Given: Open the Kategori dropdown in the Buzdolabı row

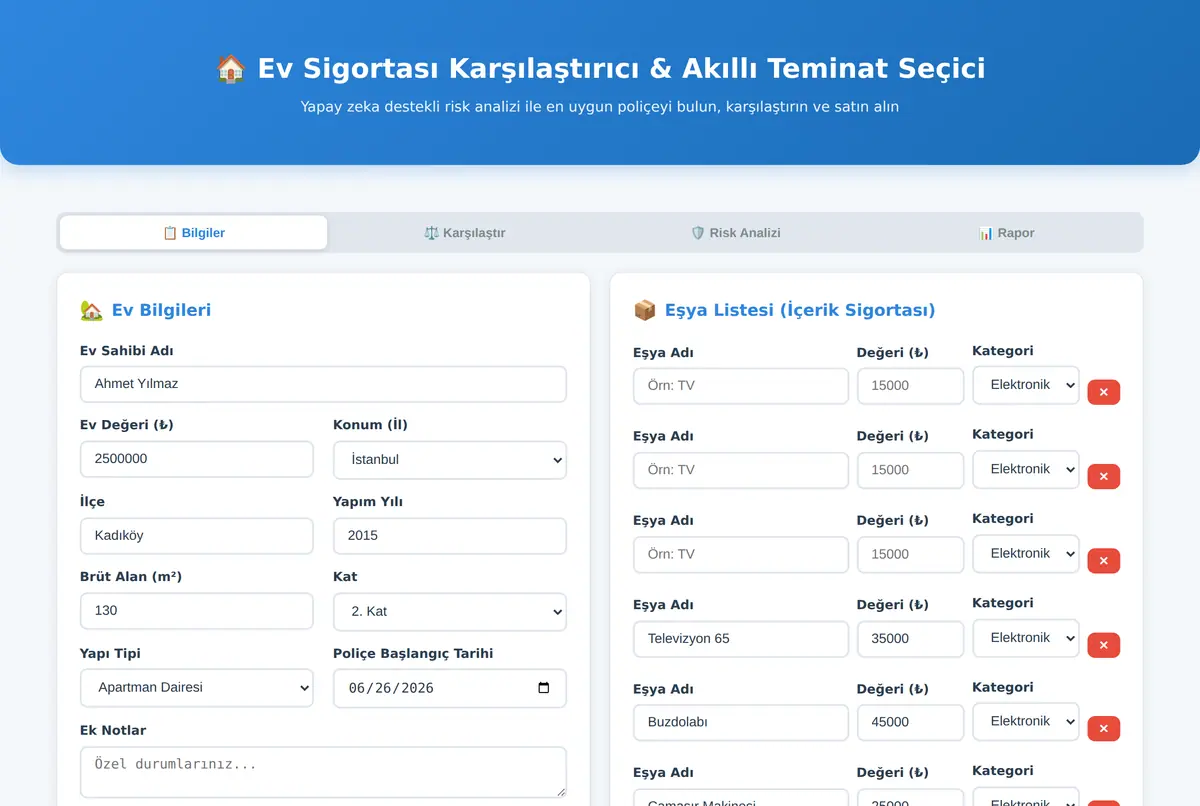Looking at the screenshot, I should 1026,722.
